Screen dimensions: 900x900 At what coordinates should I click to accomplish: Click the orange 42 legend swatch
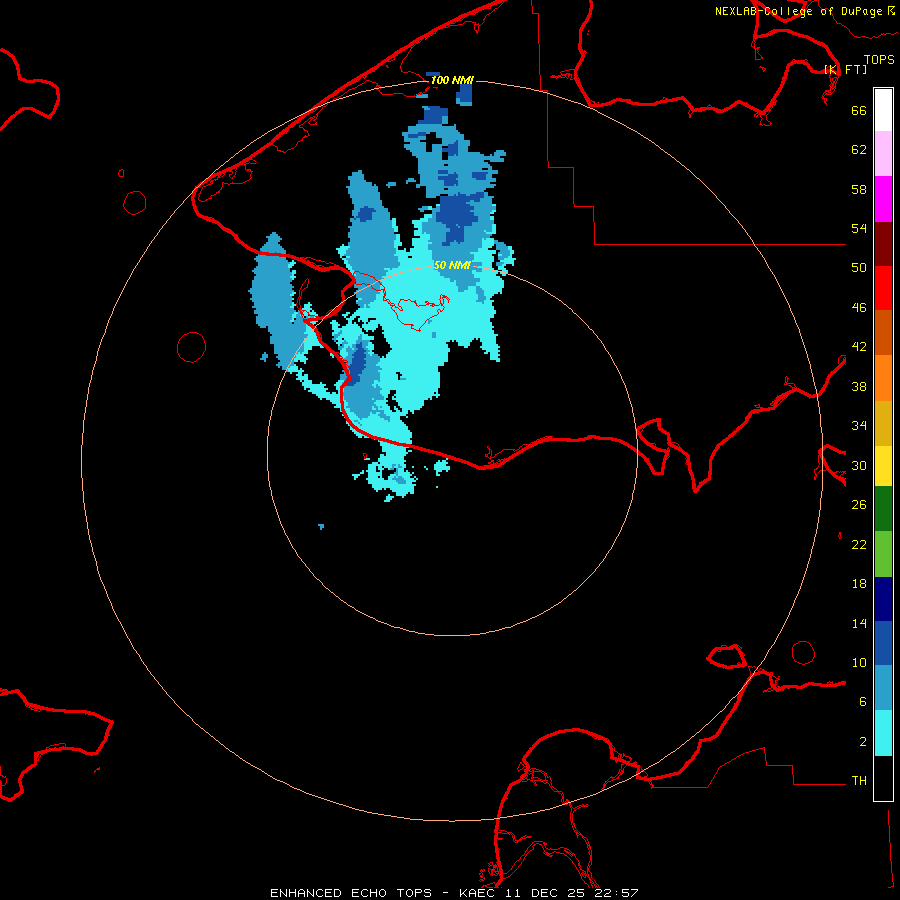(x=883, y=378)
